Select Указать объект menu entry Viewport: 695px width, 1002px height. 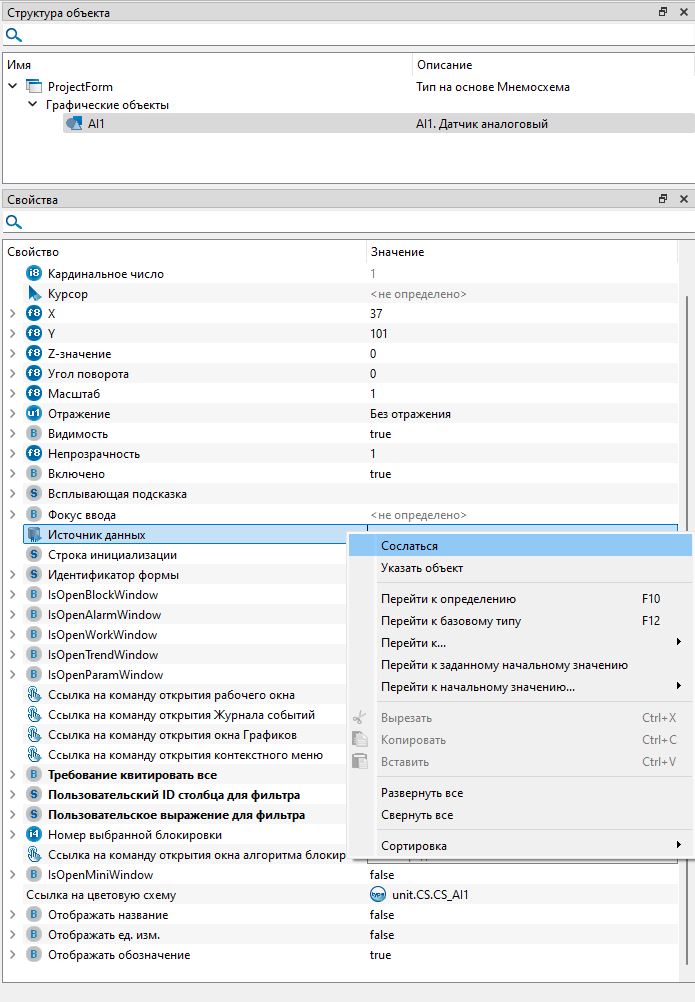tap(422, 568)
